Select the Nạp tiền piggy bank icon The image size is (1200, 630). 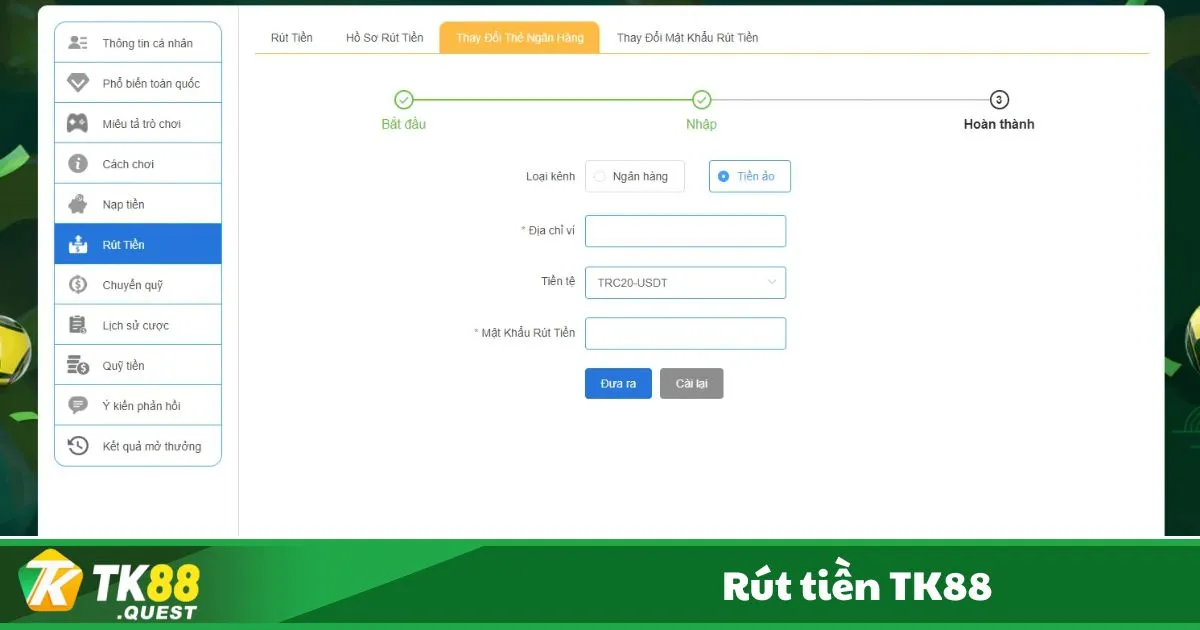[x=78, y=203]
